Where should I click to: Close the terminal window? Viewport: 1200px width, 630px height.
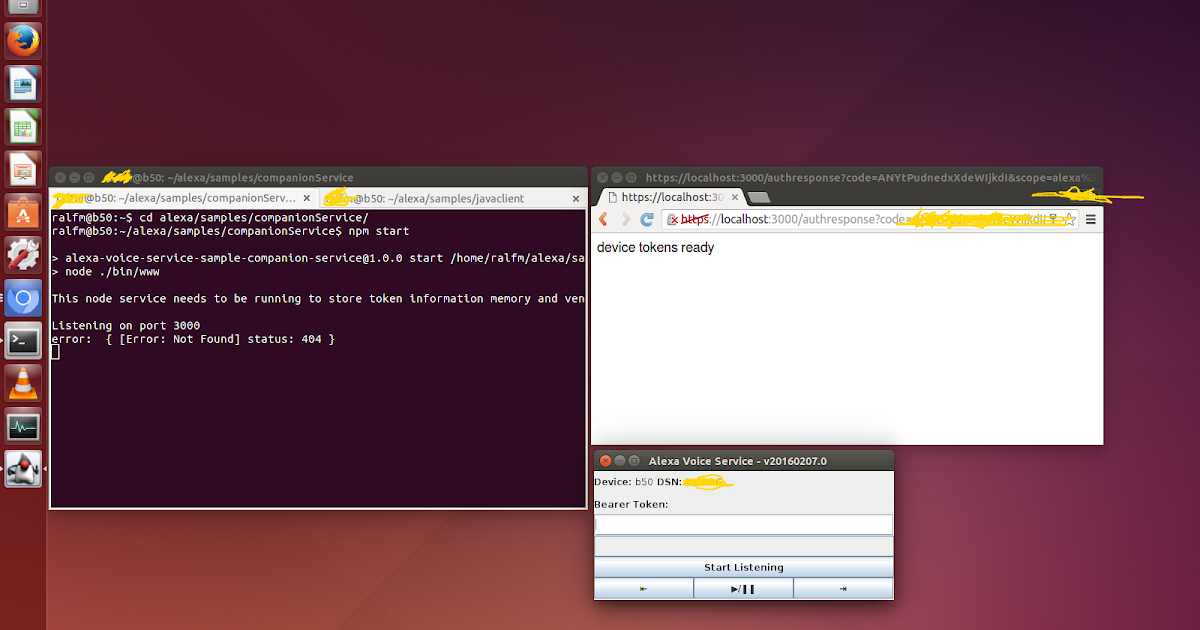point(59,177)
